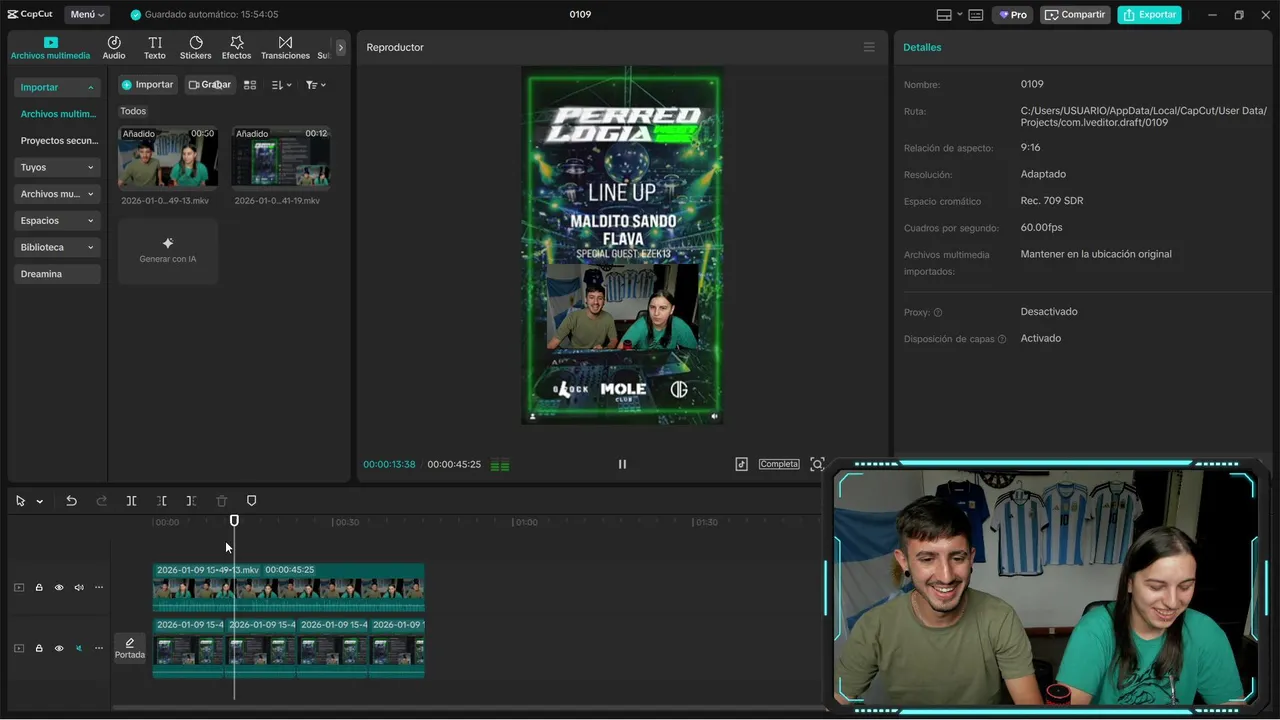The height and width of the screenshot is (720, 1280).
Task: Click the Generar con IA tile
Action: click(x=168, y=251)
